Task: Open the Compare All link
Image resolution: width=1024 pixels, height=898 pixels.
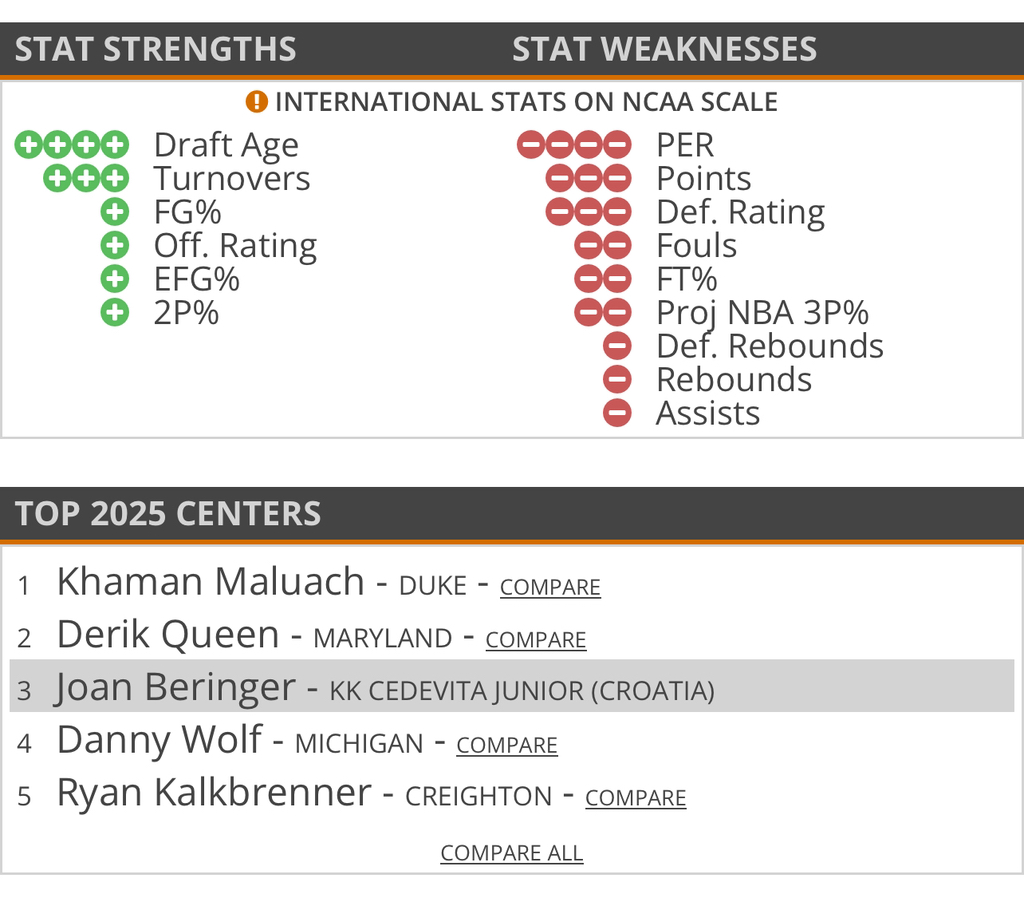Action: [512, 853]
